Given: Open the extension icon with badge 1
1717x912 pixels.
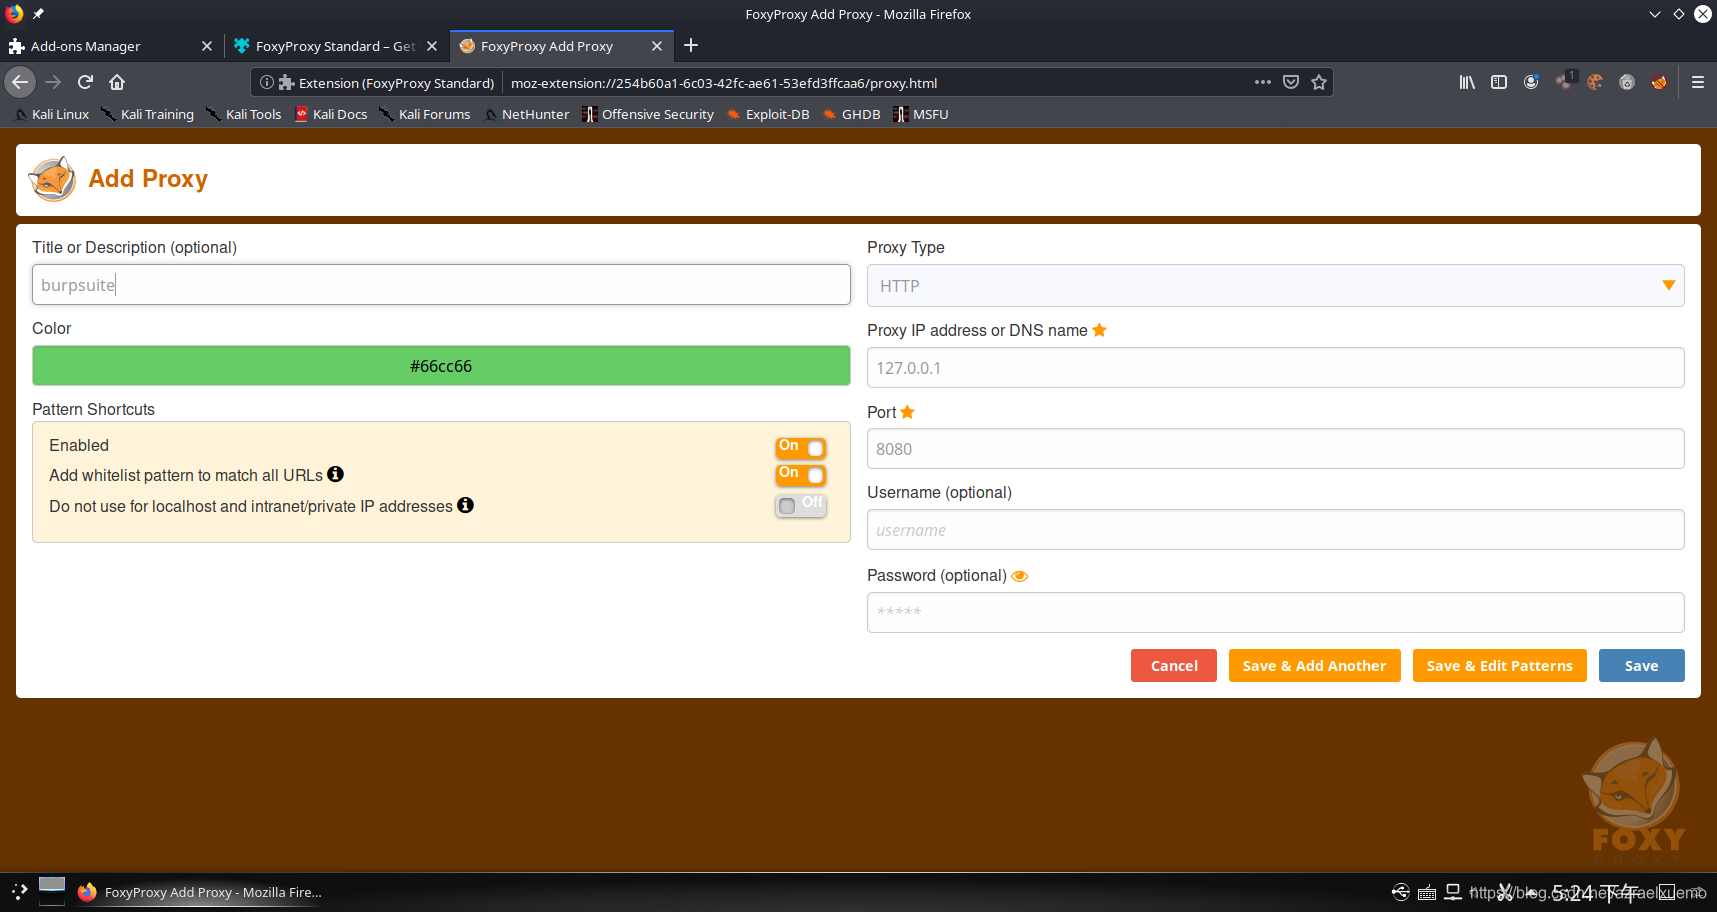Looking at the screenshot, I should click(x=1565, y=80).
